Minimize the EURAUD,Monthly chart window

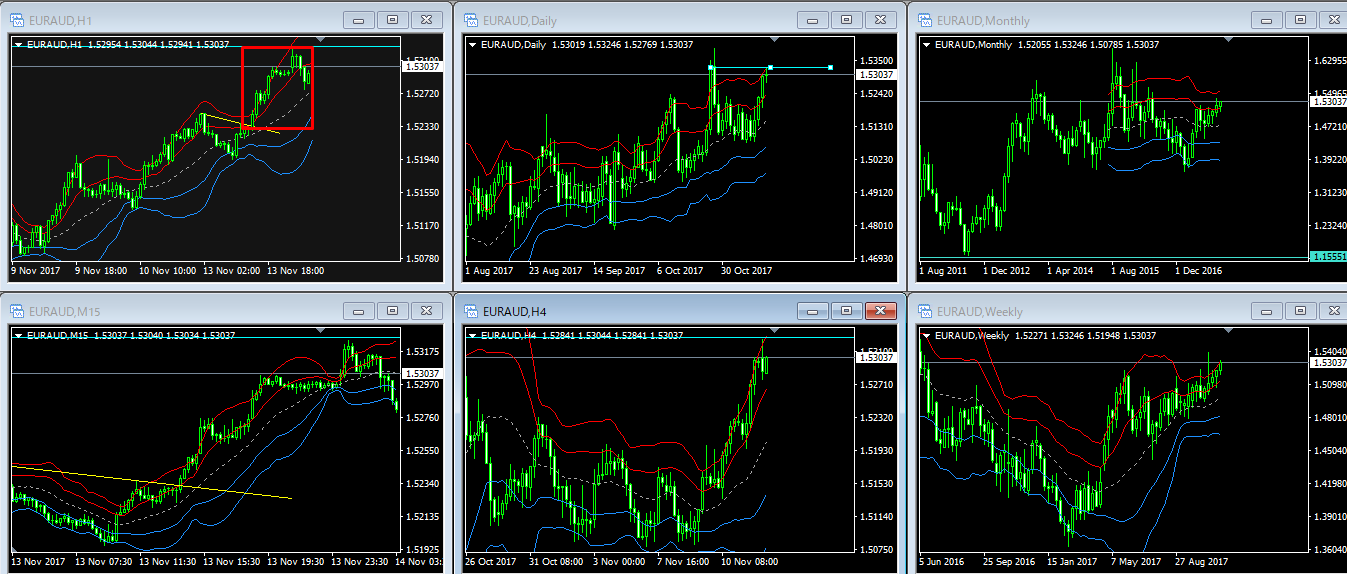1266,20
